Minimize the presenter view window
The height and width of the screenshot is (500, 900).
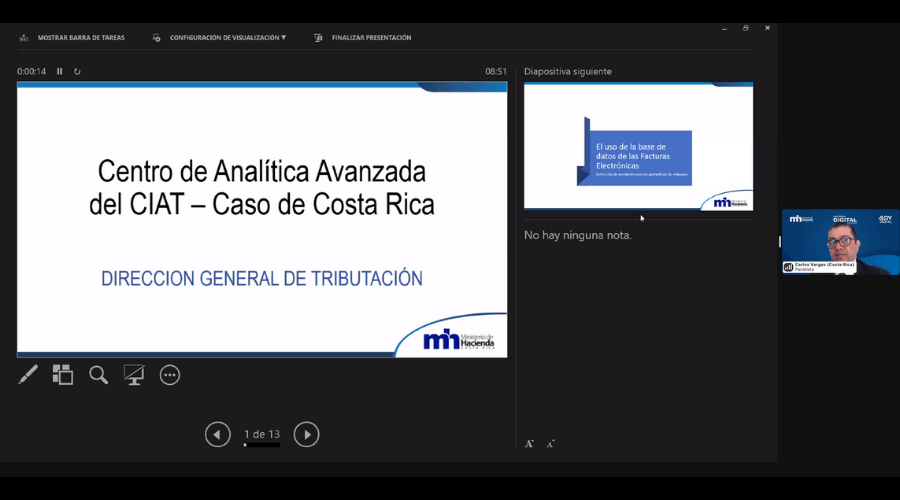(724, 28)
